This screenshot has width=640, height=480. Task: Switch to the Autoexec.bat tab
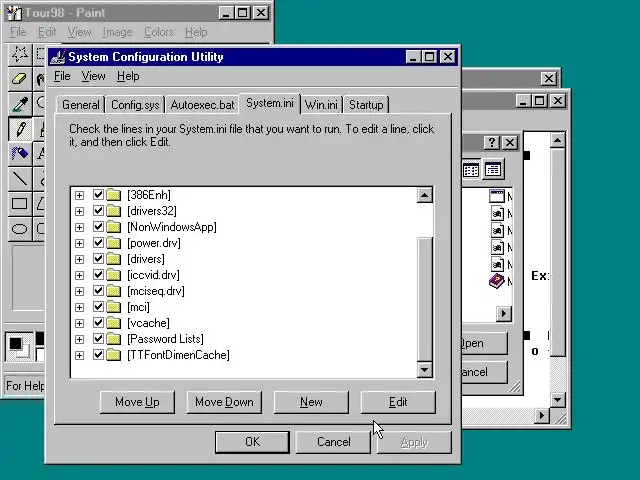click(x=202, y=105)
